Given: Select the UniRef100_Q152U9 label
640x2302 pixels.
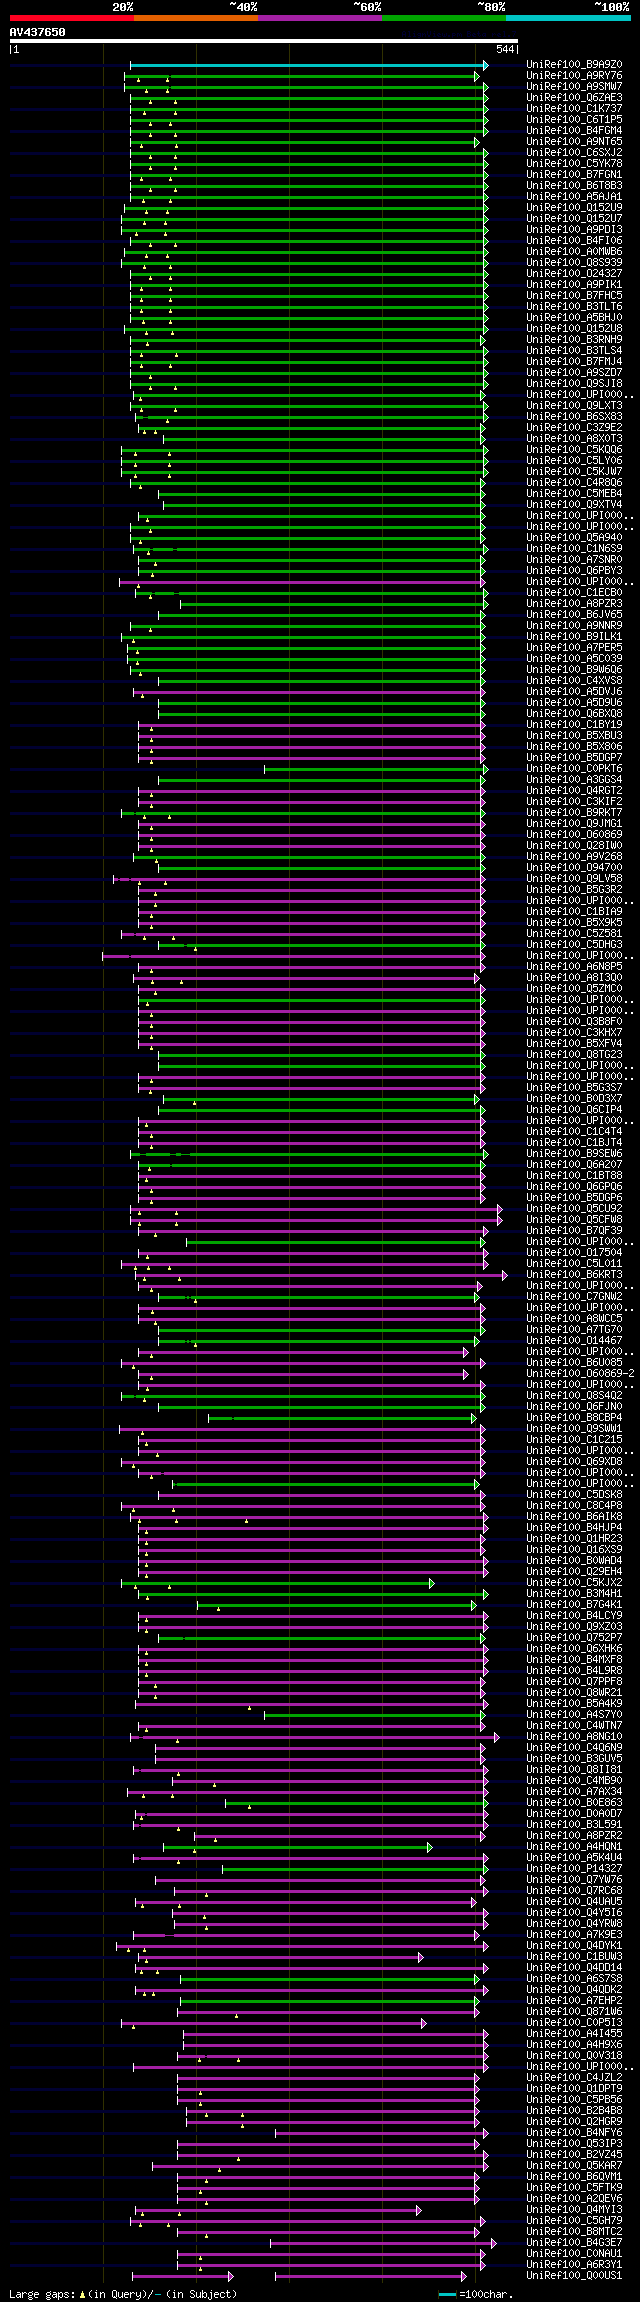Looking at the screenshot, I should [x=574, y=208].
